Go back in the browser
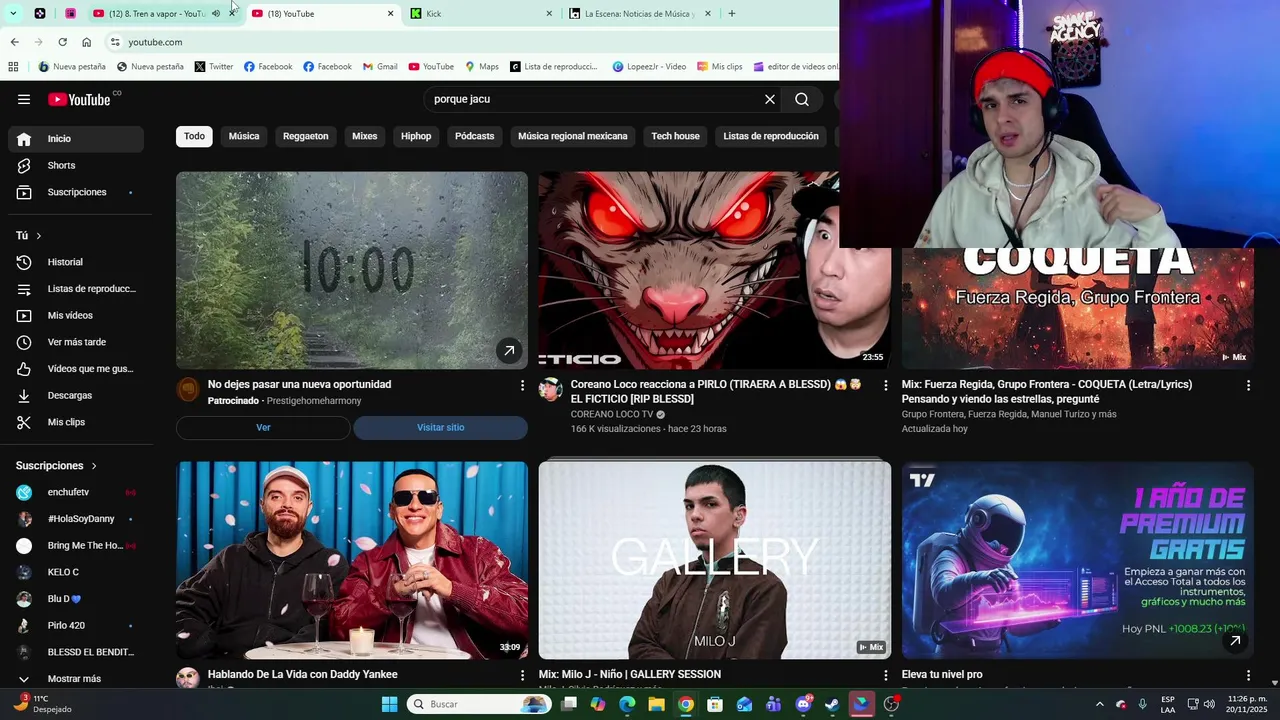This screenshot has width=1280, height=720. tap(14, 42)
